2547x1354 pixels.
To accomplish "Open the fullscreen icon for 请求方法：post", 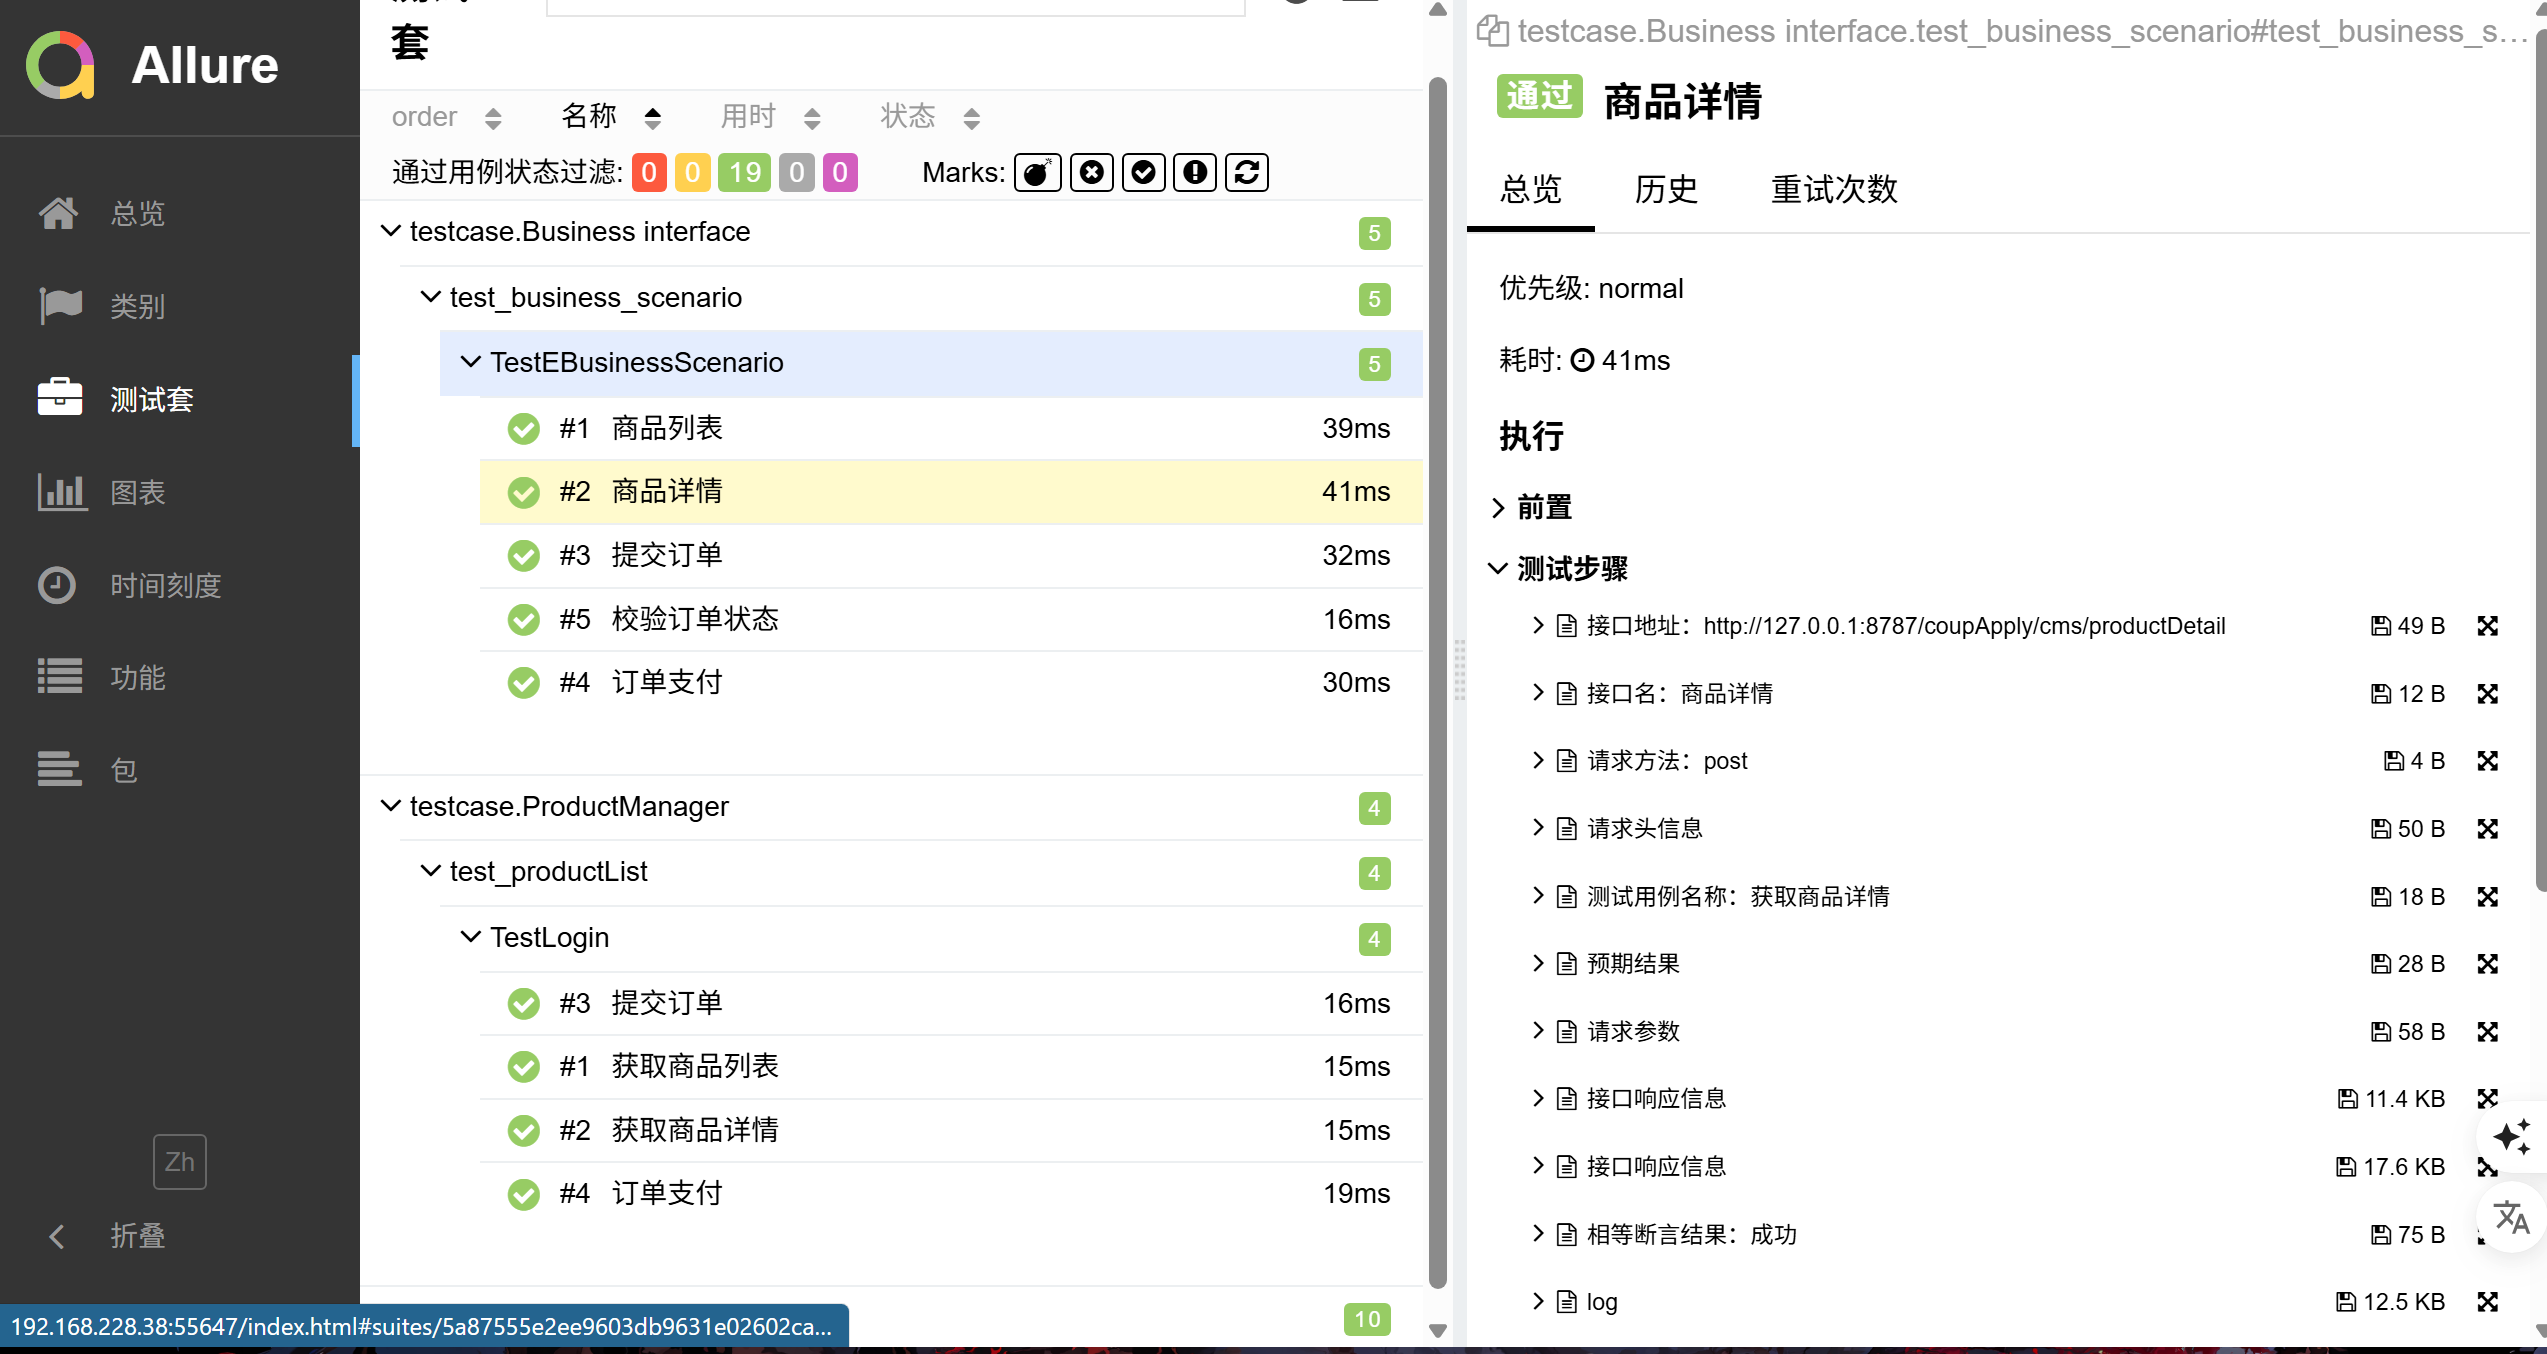I will click(x=2488, y=761).
